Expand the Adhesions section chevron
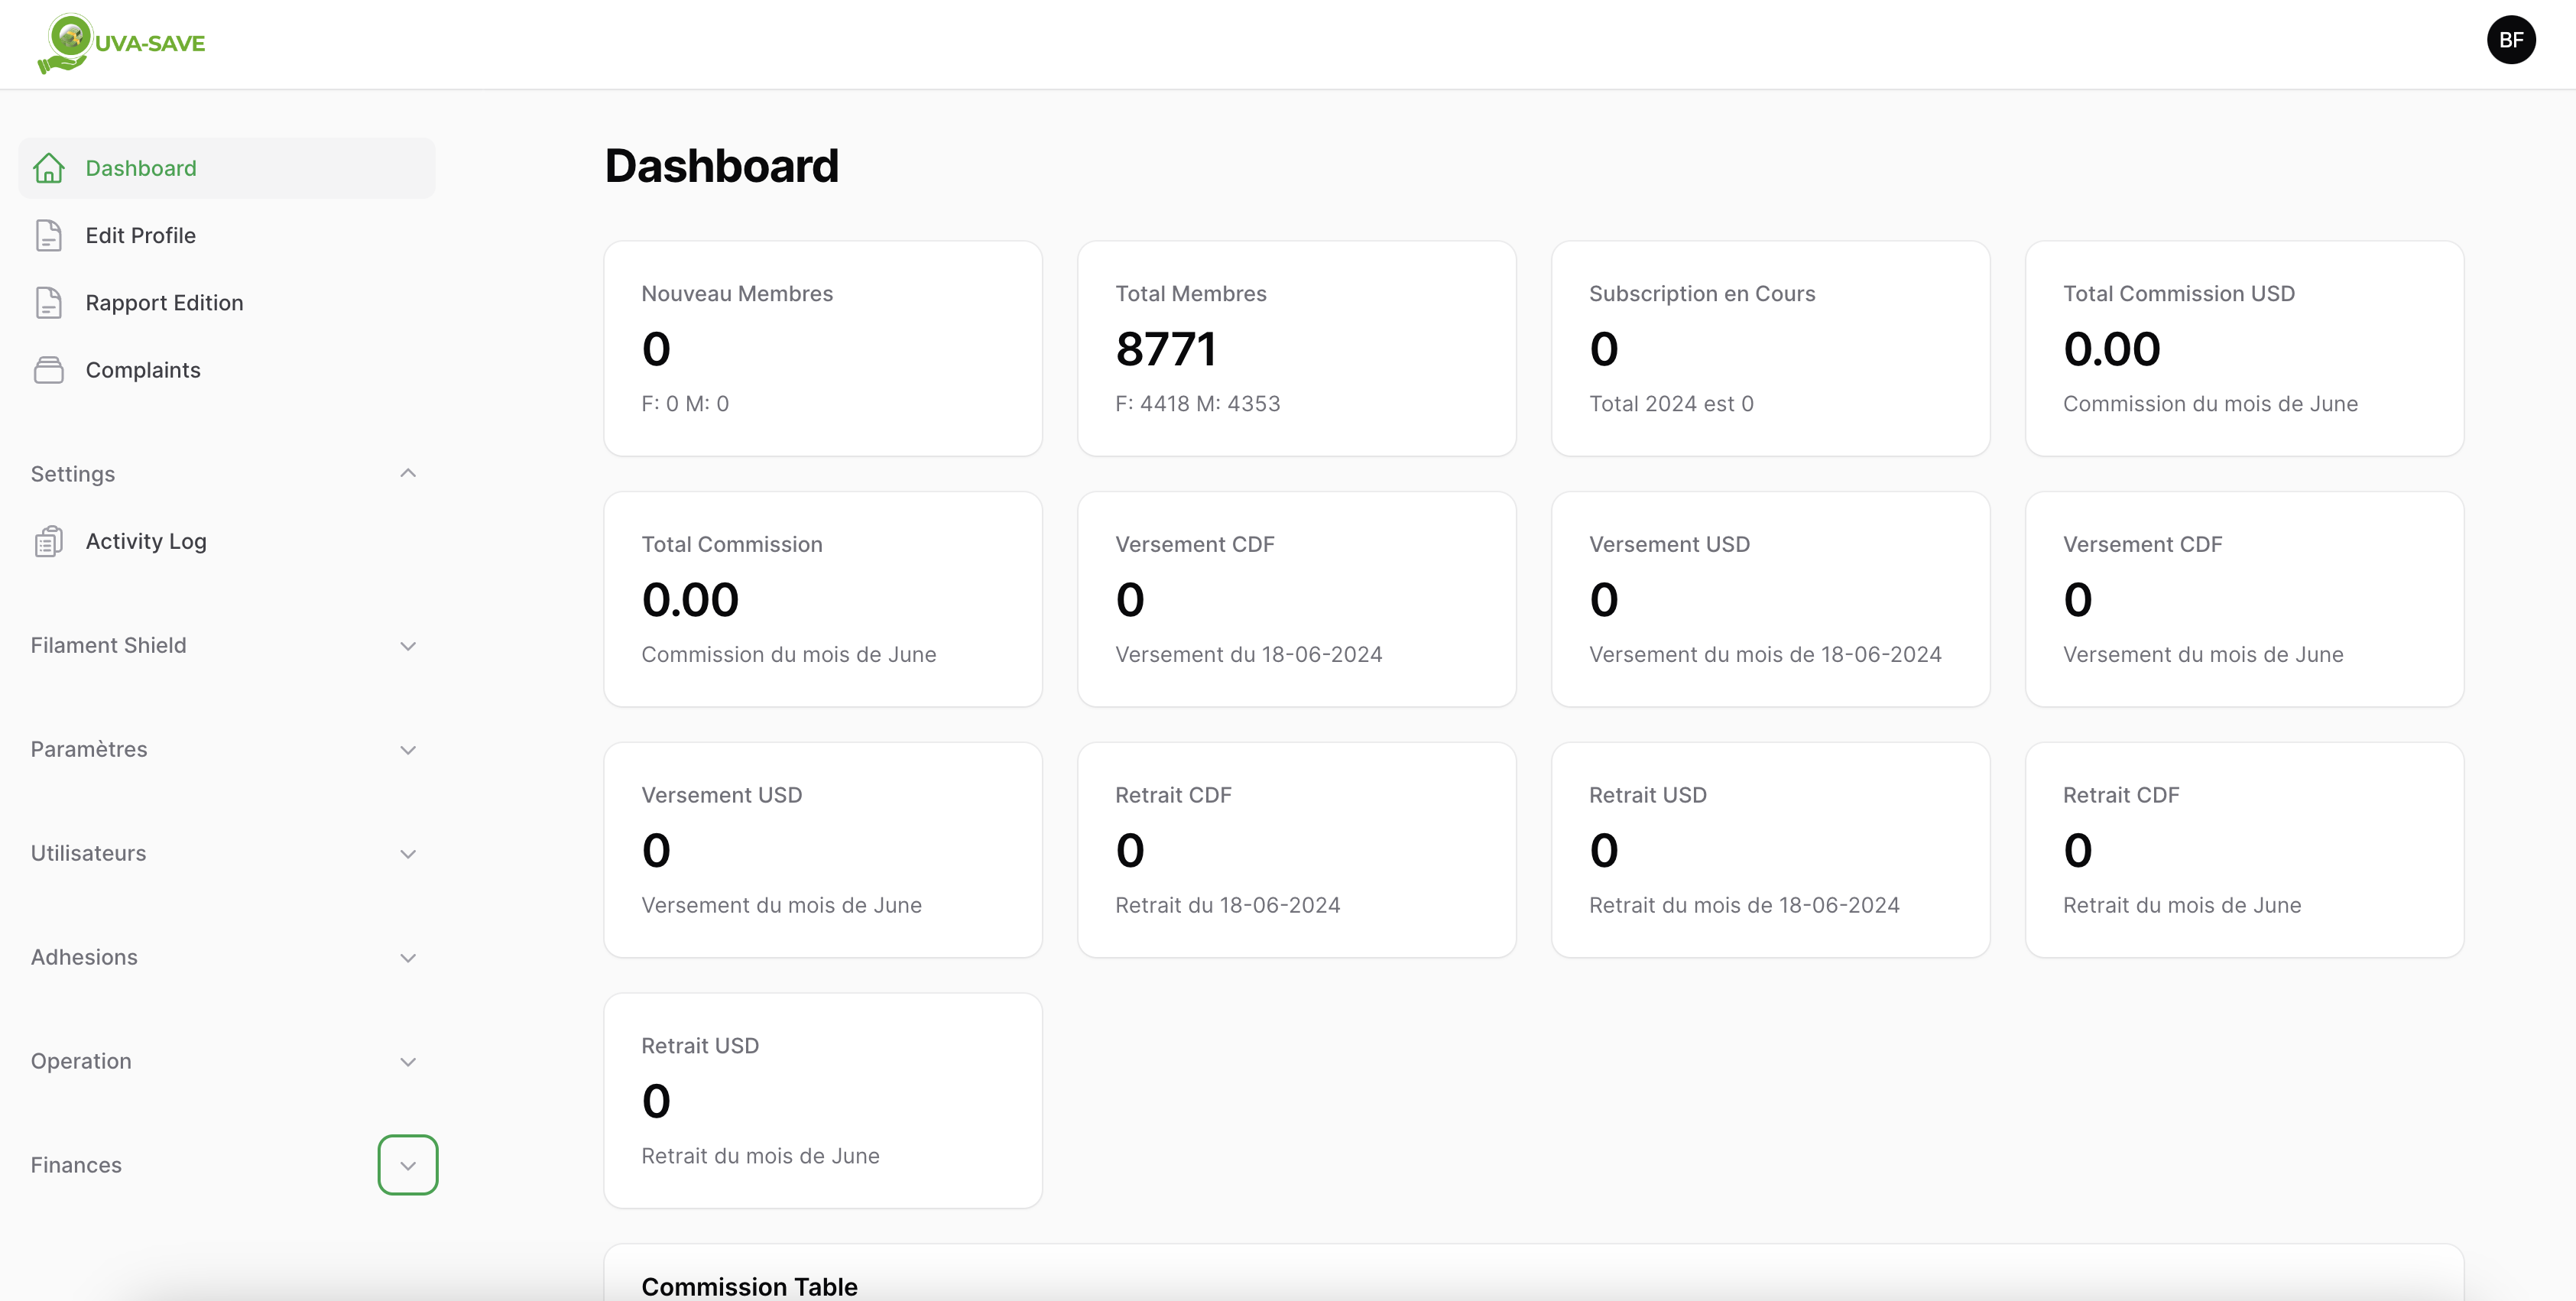The width and height of the screenshot is (2576, 1301). click(x=407, y=958)
